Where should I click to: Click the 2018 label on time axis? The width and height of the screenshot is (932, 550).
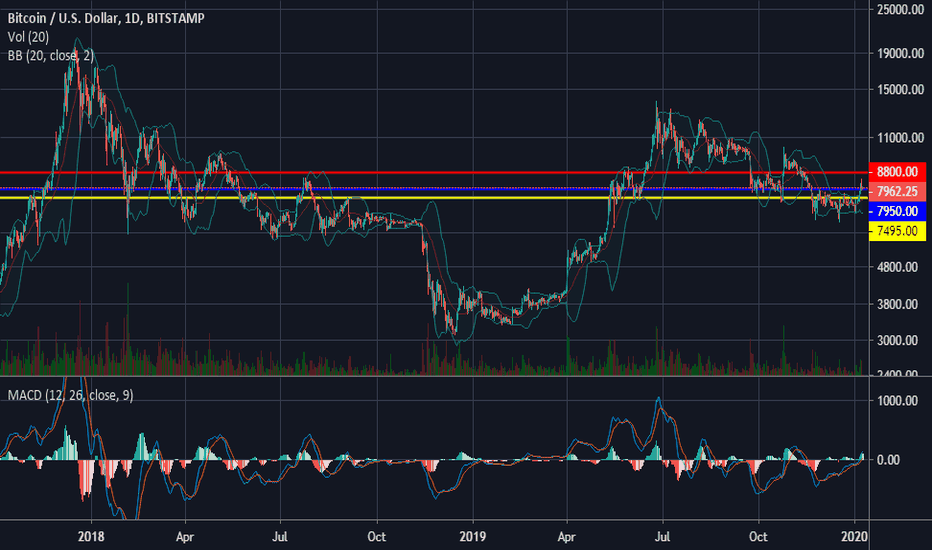91,536
